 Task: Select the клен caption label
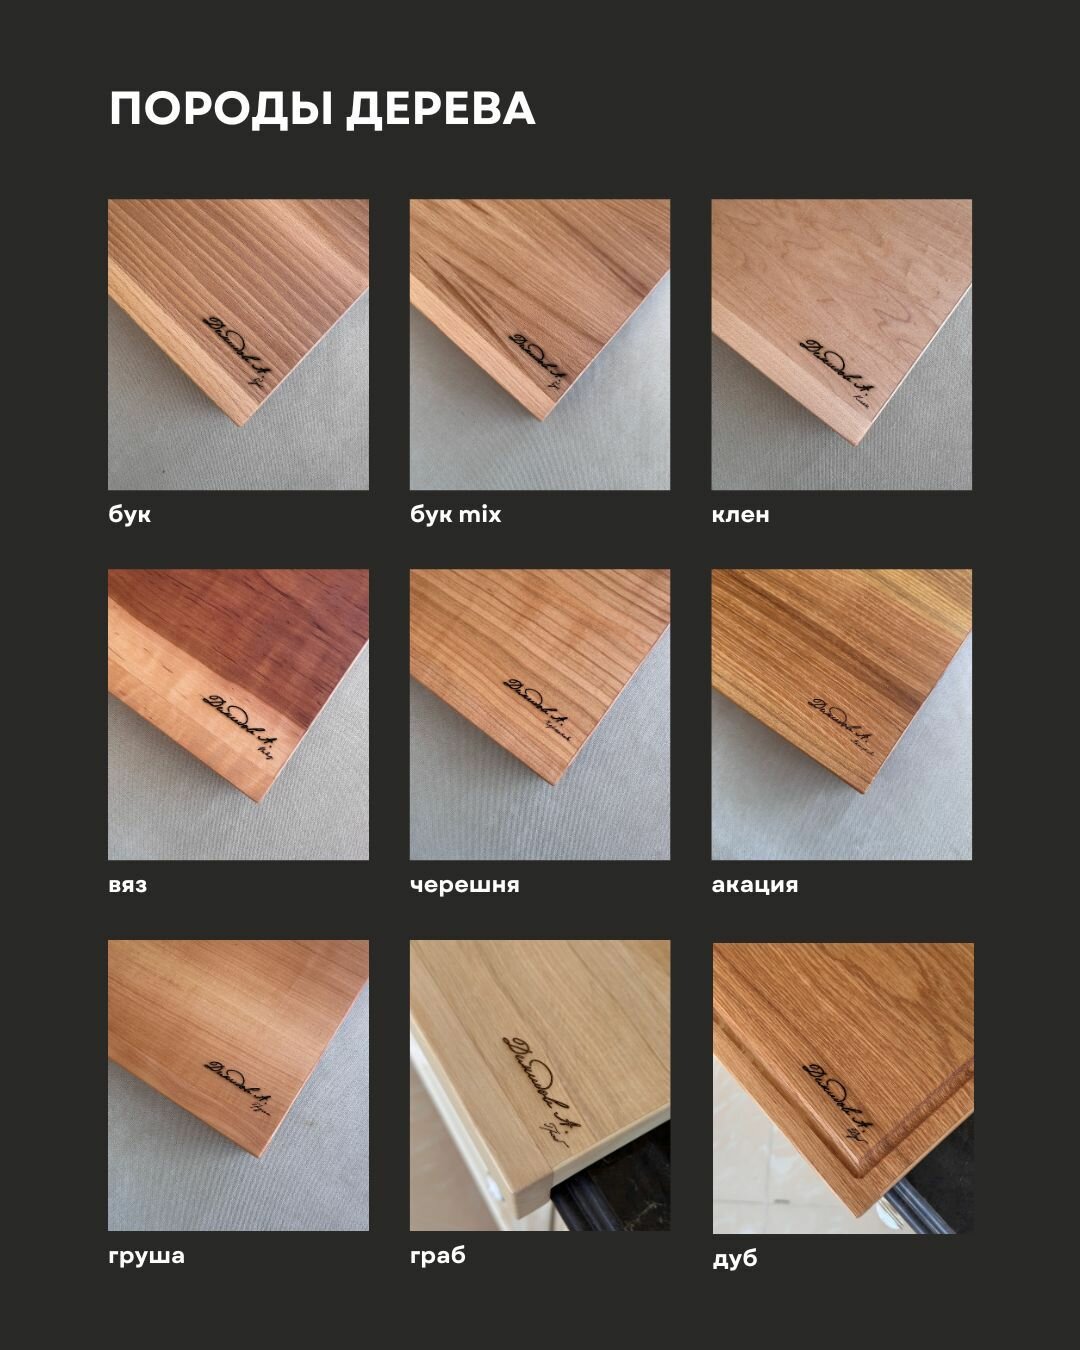tap(741, 515)
